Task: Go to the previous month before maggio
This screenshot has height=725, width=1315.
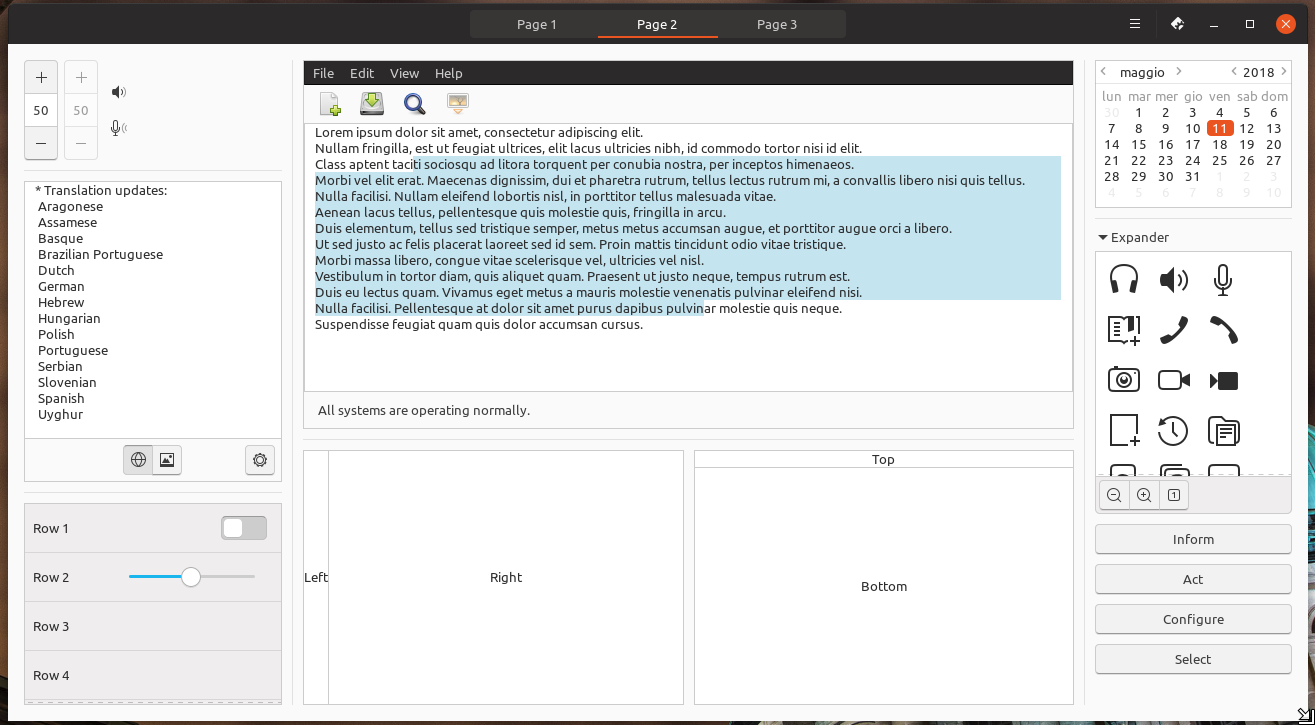Action: (1104, 72)
